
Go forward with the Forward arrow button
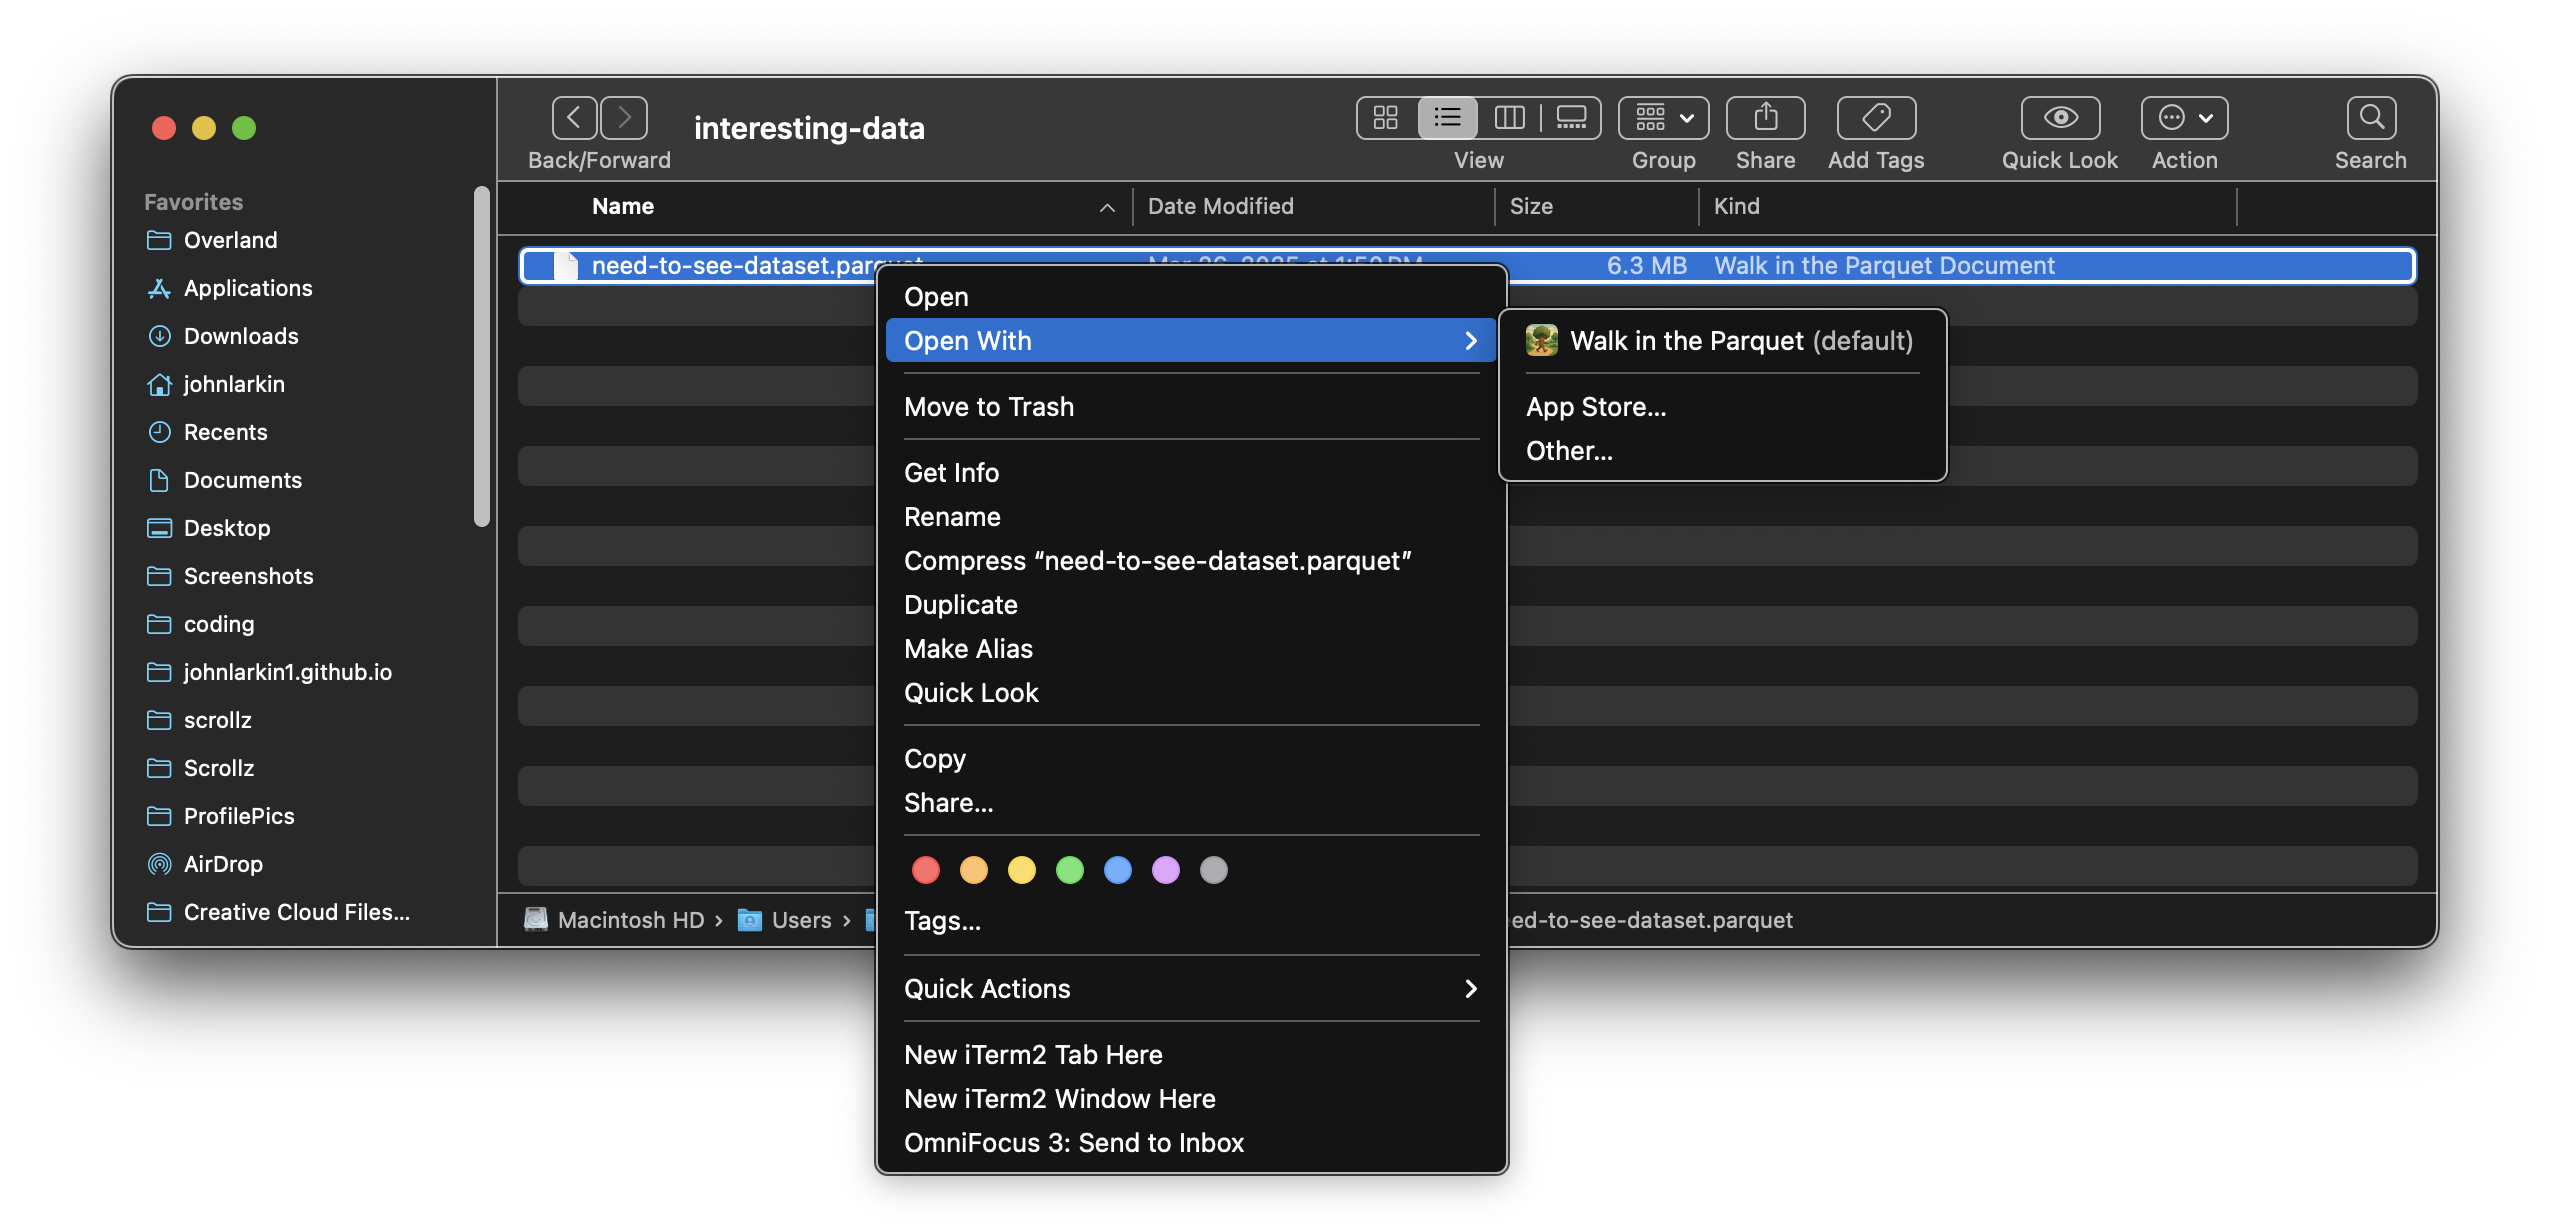click(x=624, y=118)
